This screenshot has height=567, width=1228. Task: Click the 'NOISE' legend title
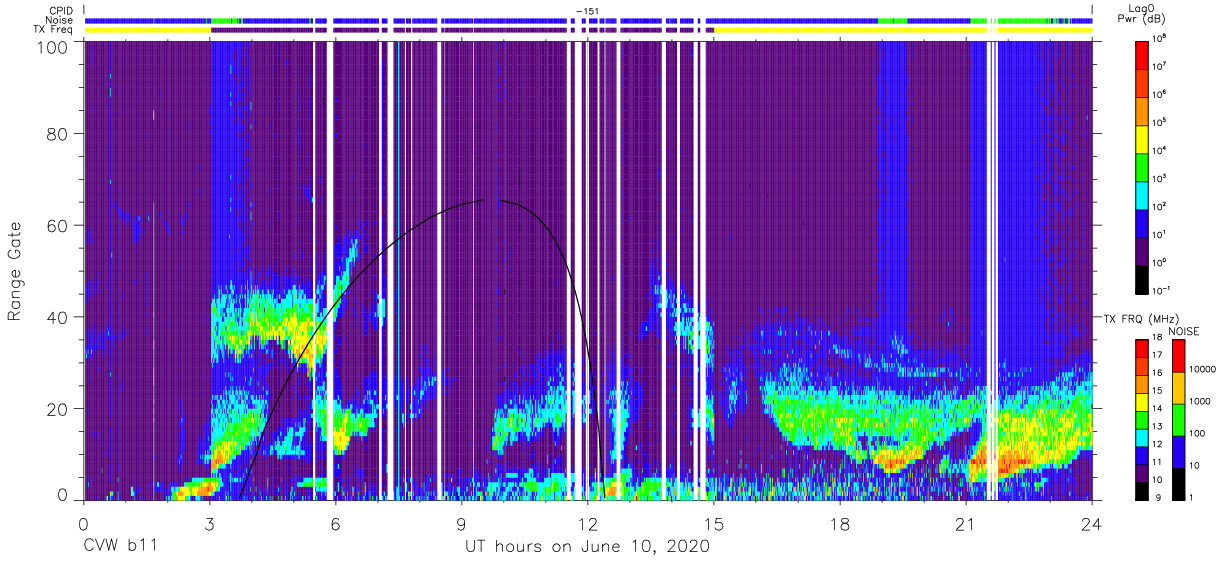click(1183, 331)
